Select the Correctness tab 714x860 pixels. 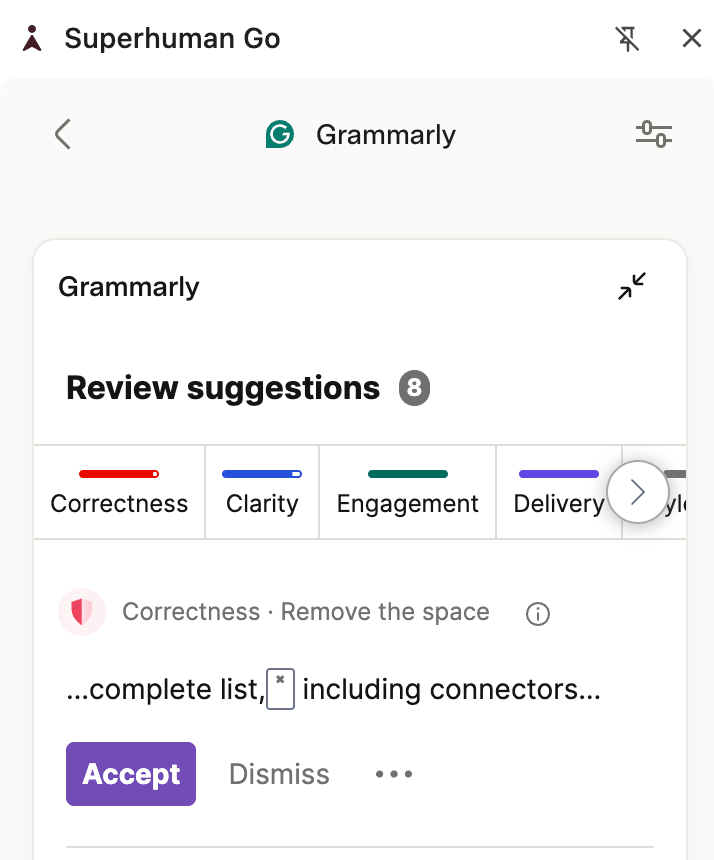pyautogui.click(x=119, y=492)
